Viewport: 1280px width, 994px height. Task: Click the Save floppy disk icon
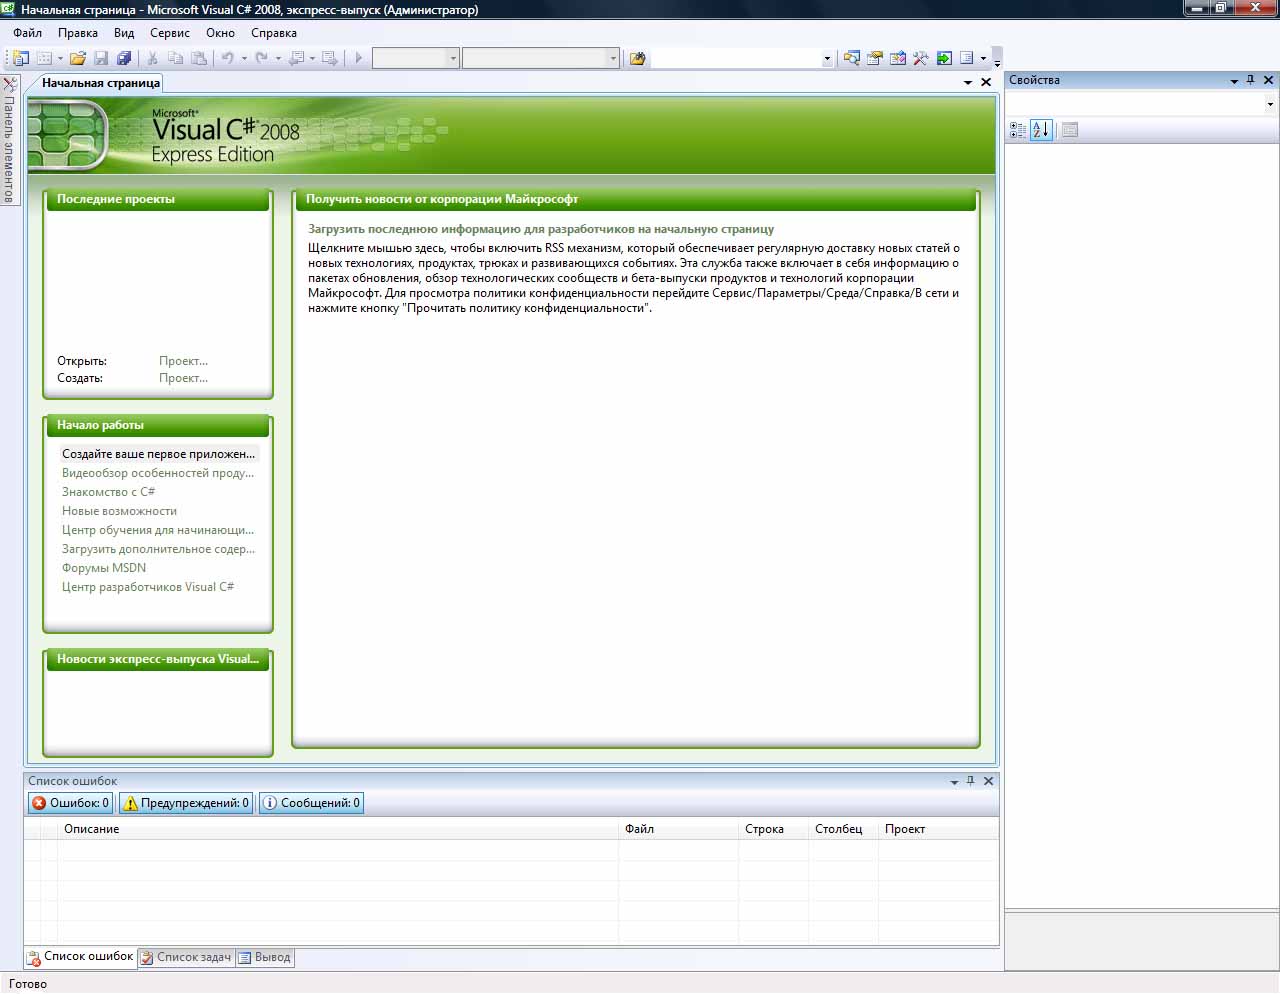click(x=100, y=58)
